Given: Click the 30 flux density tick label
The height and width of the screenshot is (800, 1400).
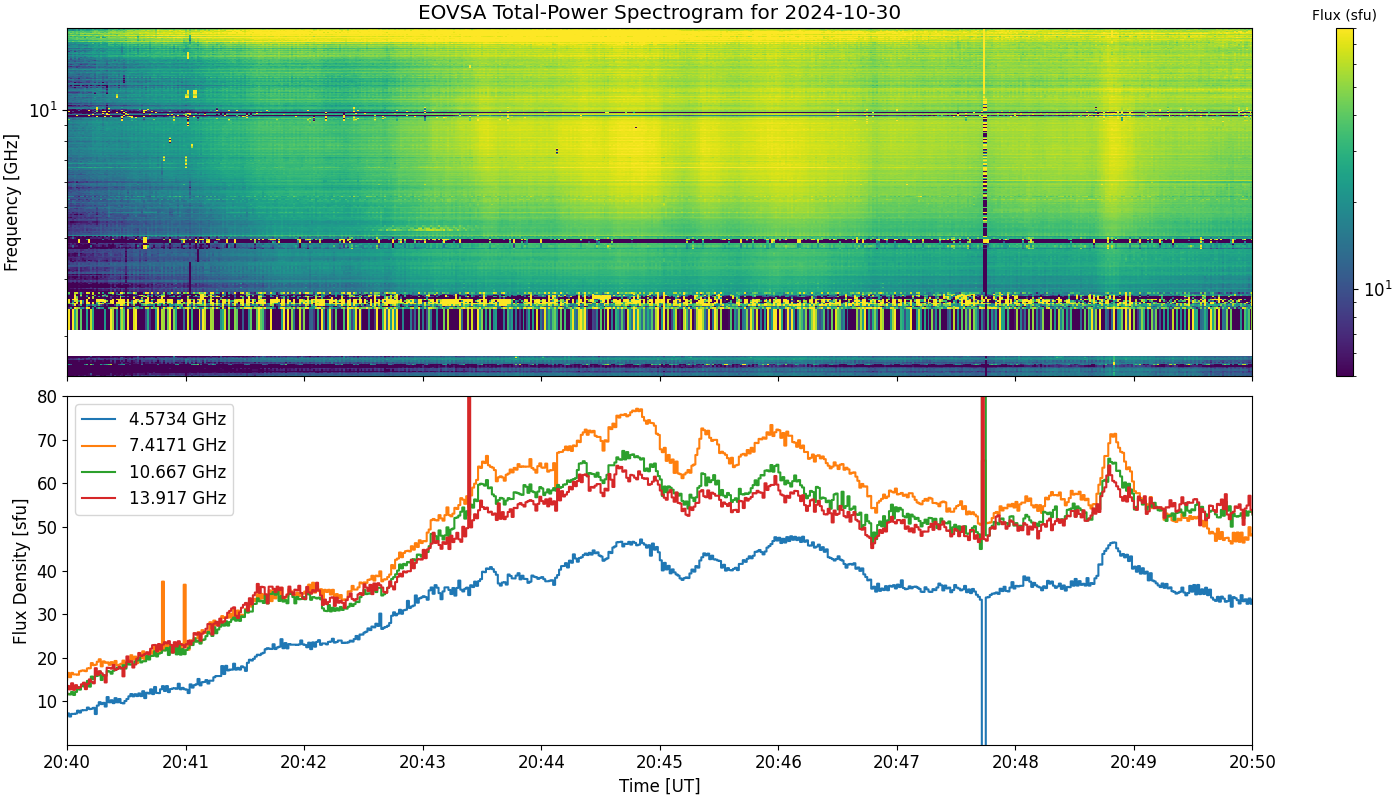Looking at the screenshot, I should [x=48, y=615].
